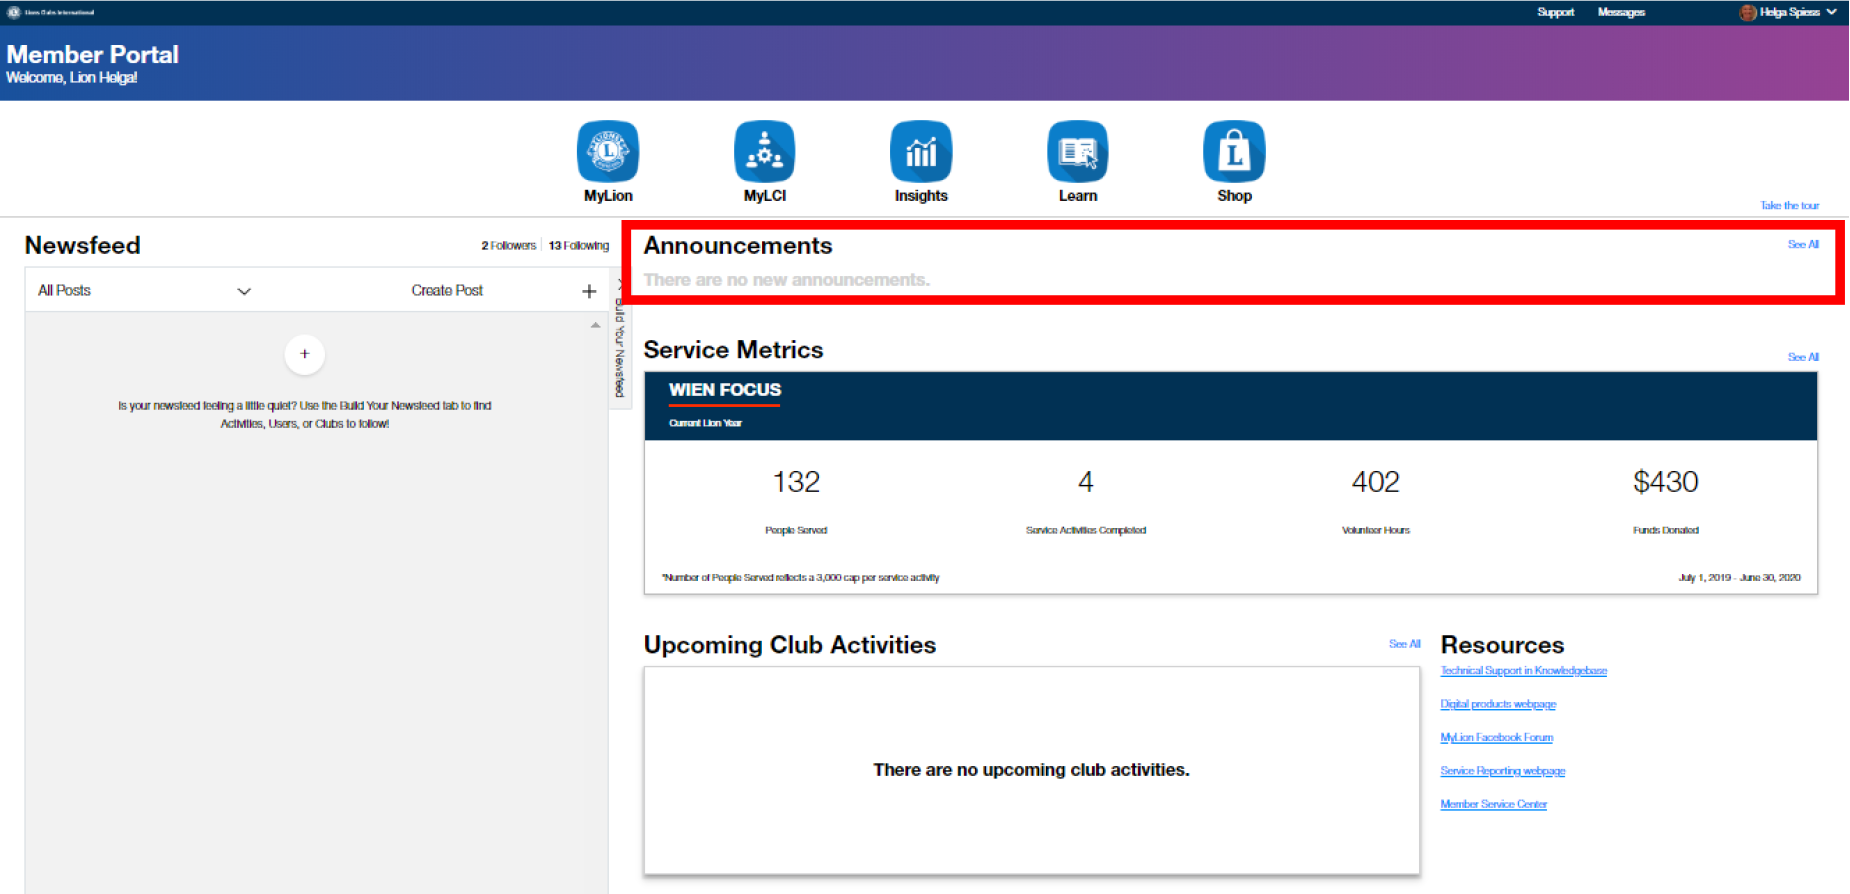The width and height of the screenshot is (1850, 894).
Task: Click 'There are no upcoming club activities.' text
Action: click(1031, 770)
